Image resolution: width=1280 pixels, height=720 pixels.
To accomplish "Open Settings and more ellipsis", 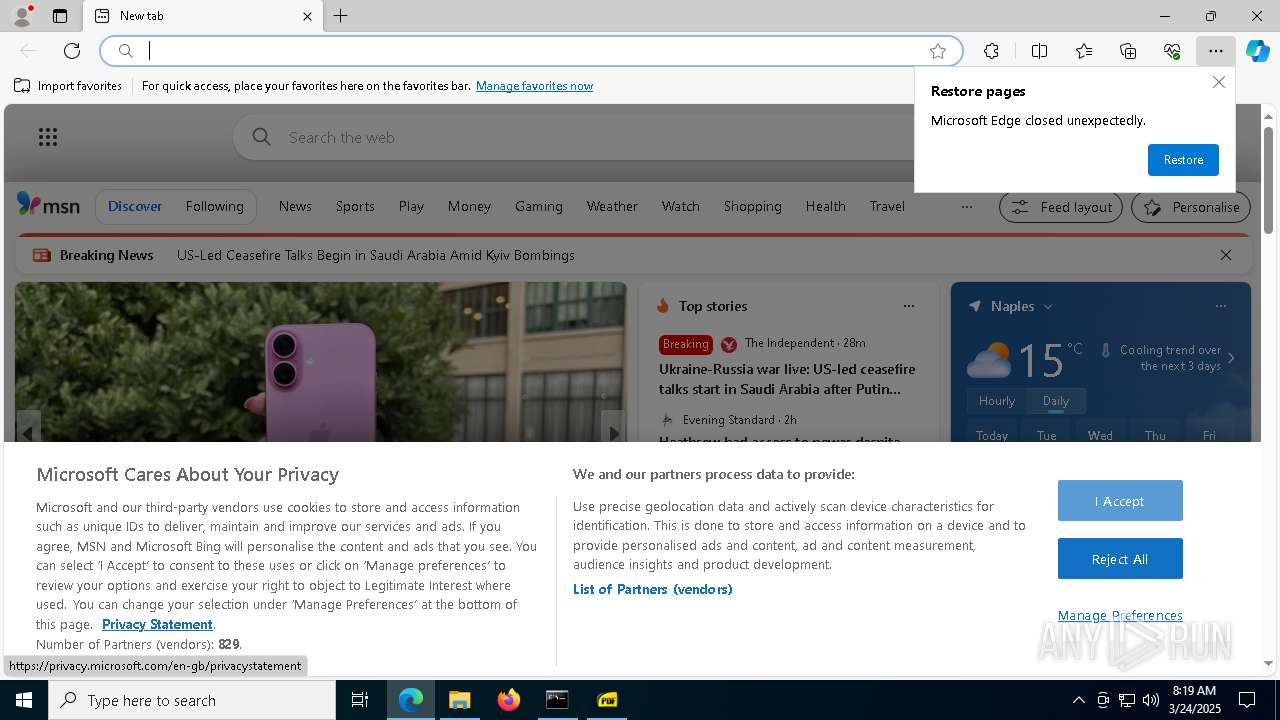I will pos(1215,51).
